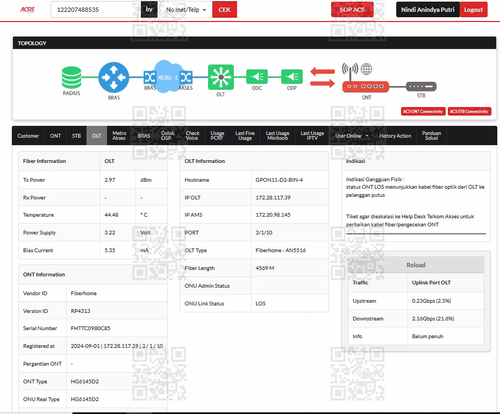Open the Last Usage Minitools tab
500x414 pixels.
277,135
